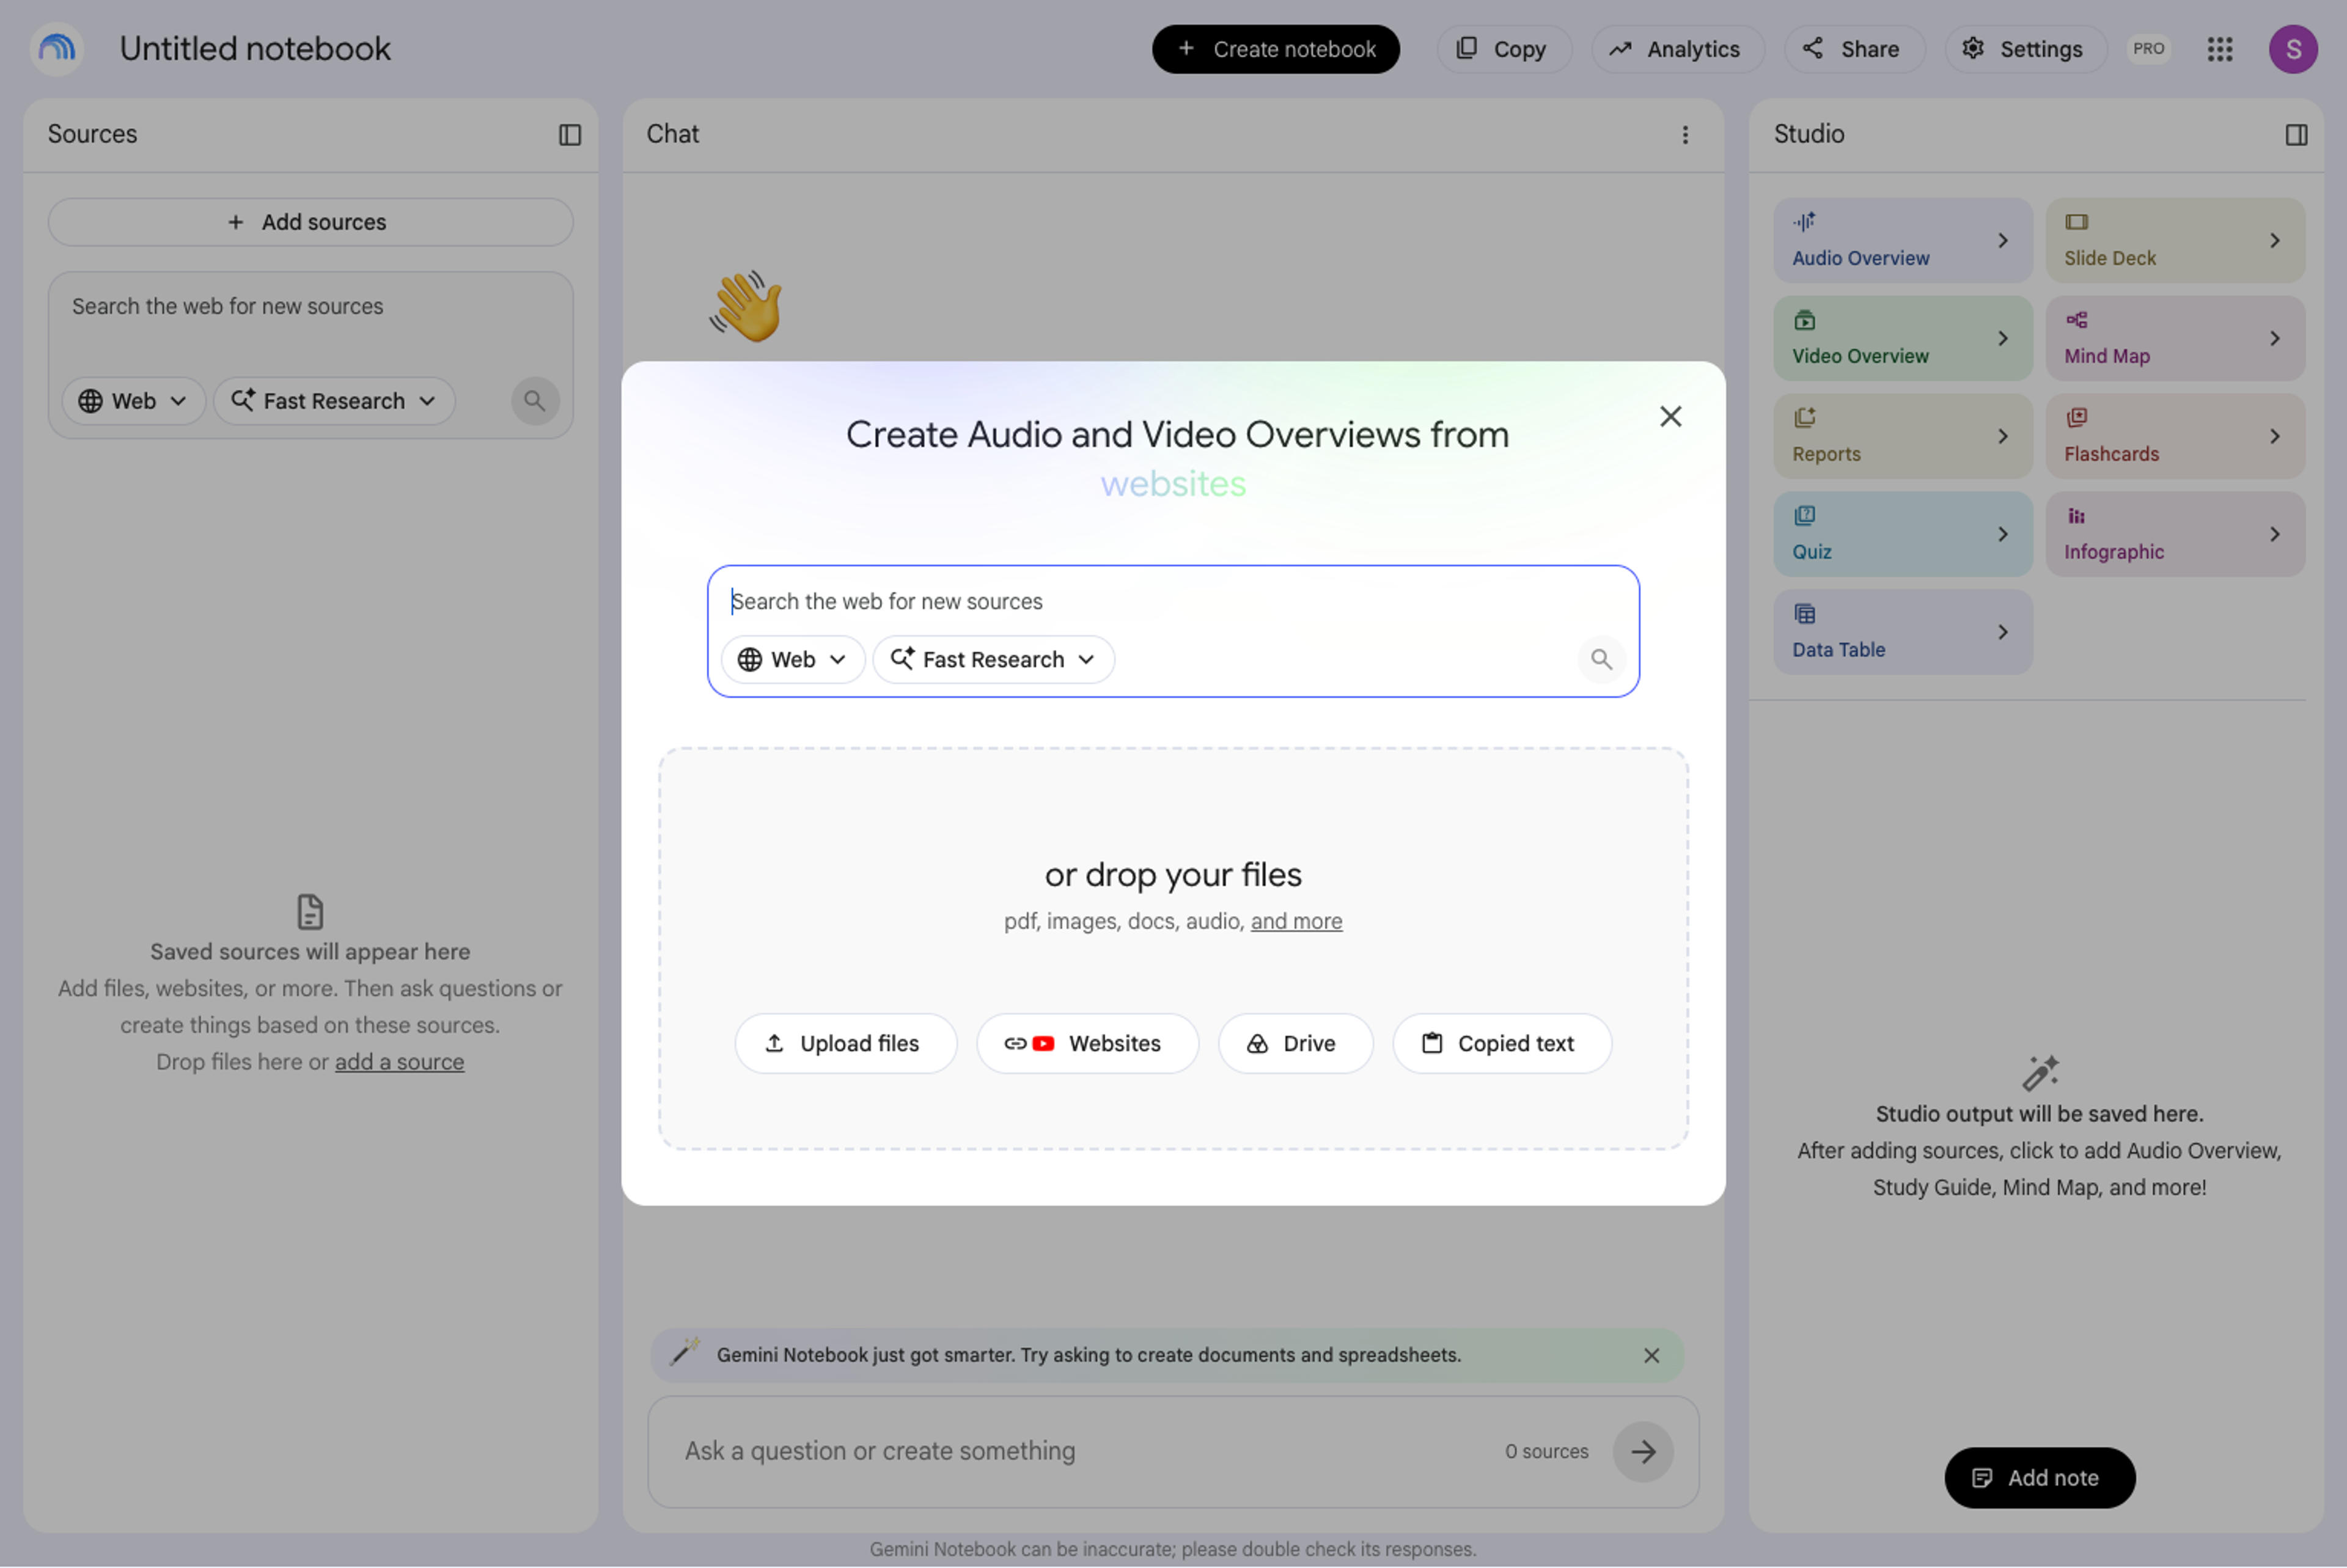Screen dimensions: 2347x1568
Task: Choose Copied text source option
Action: [x=1501, y=1044]
